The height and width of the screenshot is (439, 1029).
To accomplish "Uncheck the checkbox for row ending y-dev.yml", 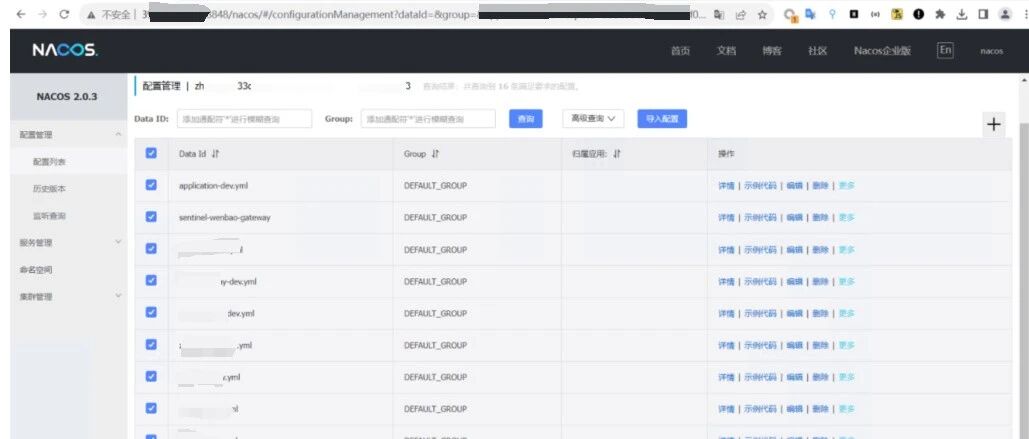I will point(152,280).
